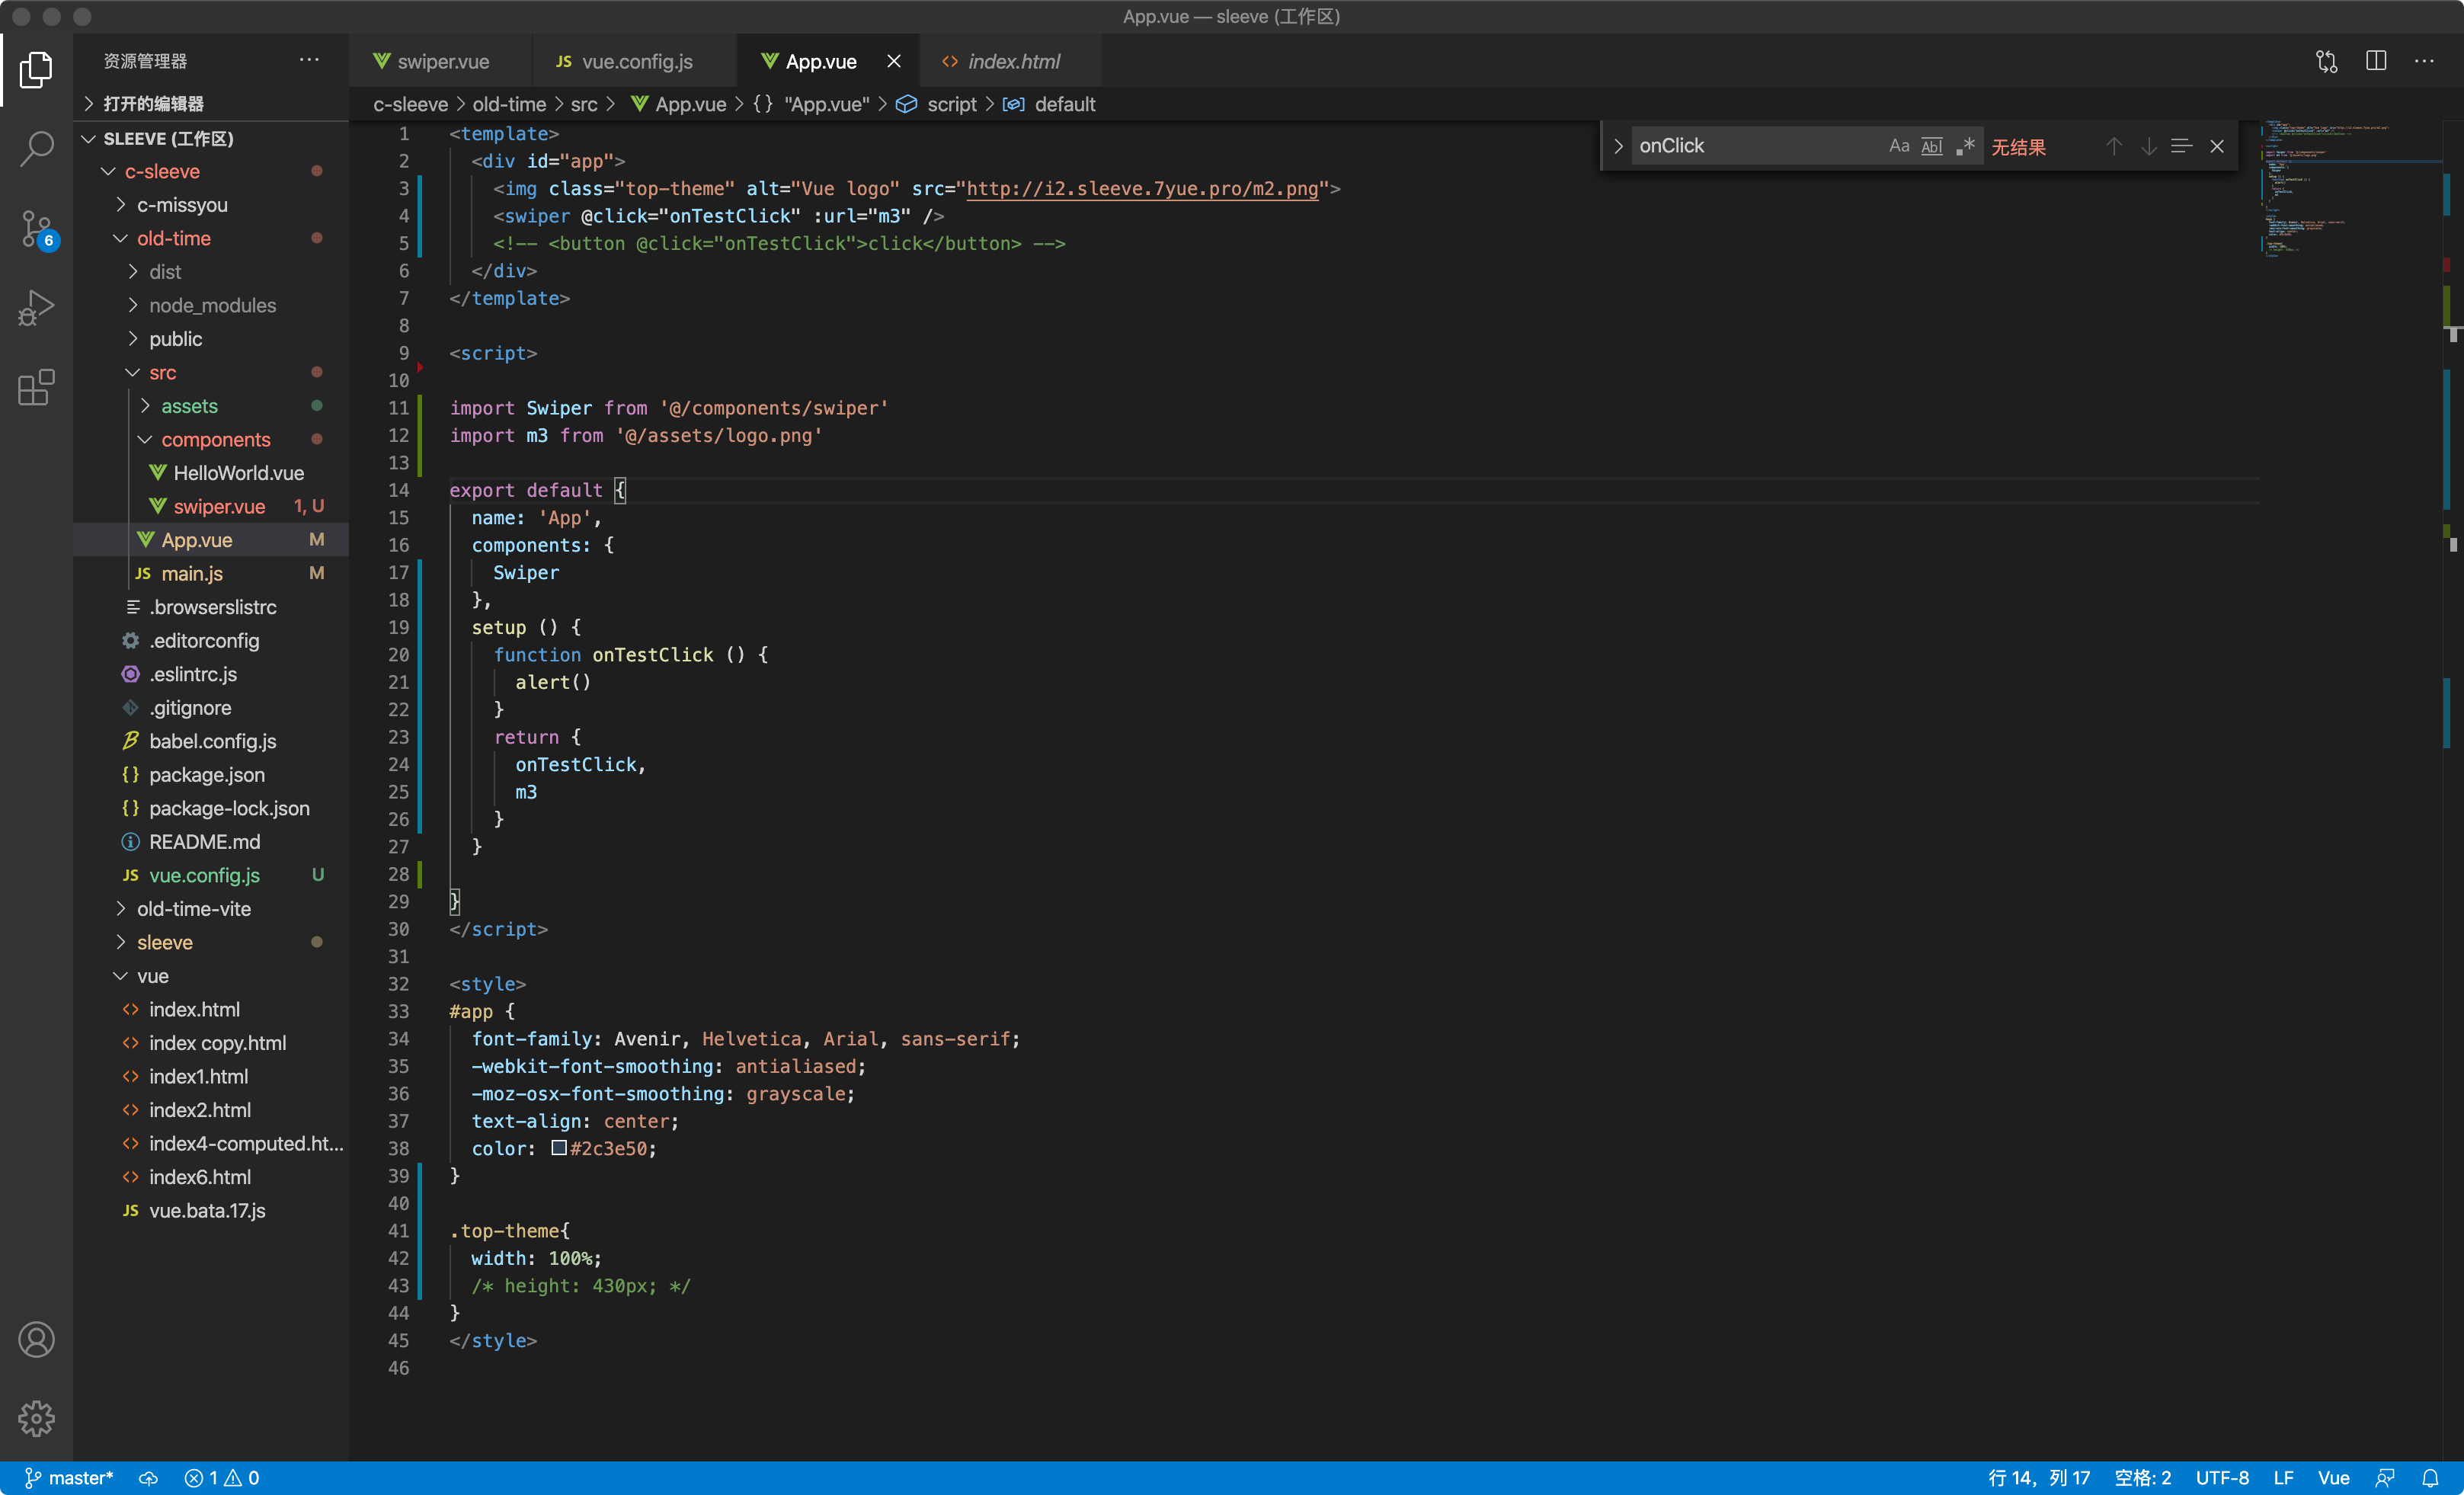Change indentation via spaces 2 indicator
The height and width of the screenshot is (1495, 2464).
pos(2142,1478)
